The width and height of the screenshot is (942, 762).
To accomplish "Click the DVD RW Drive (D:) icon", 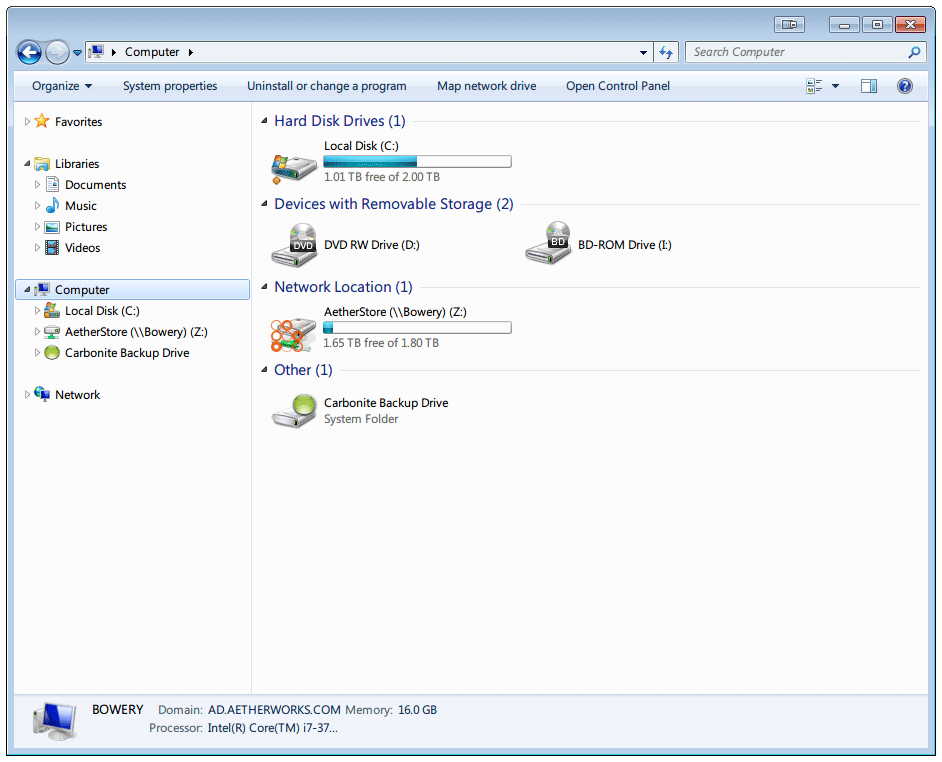I will coord(294,245).
